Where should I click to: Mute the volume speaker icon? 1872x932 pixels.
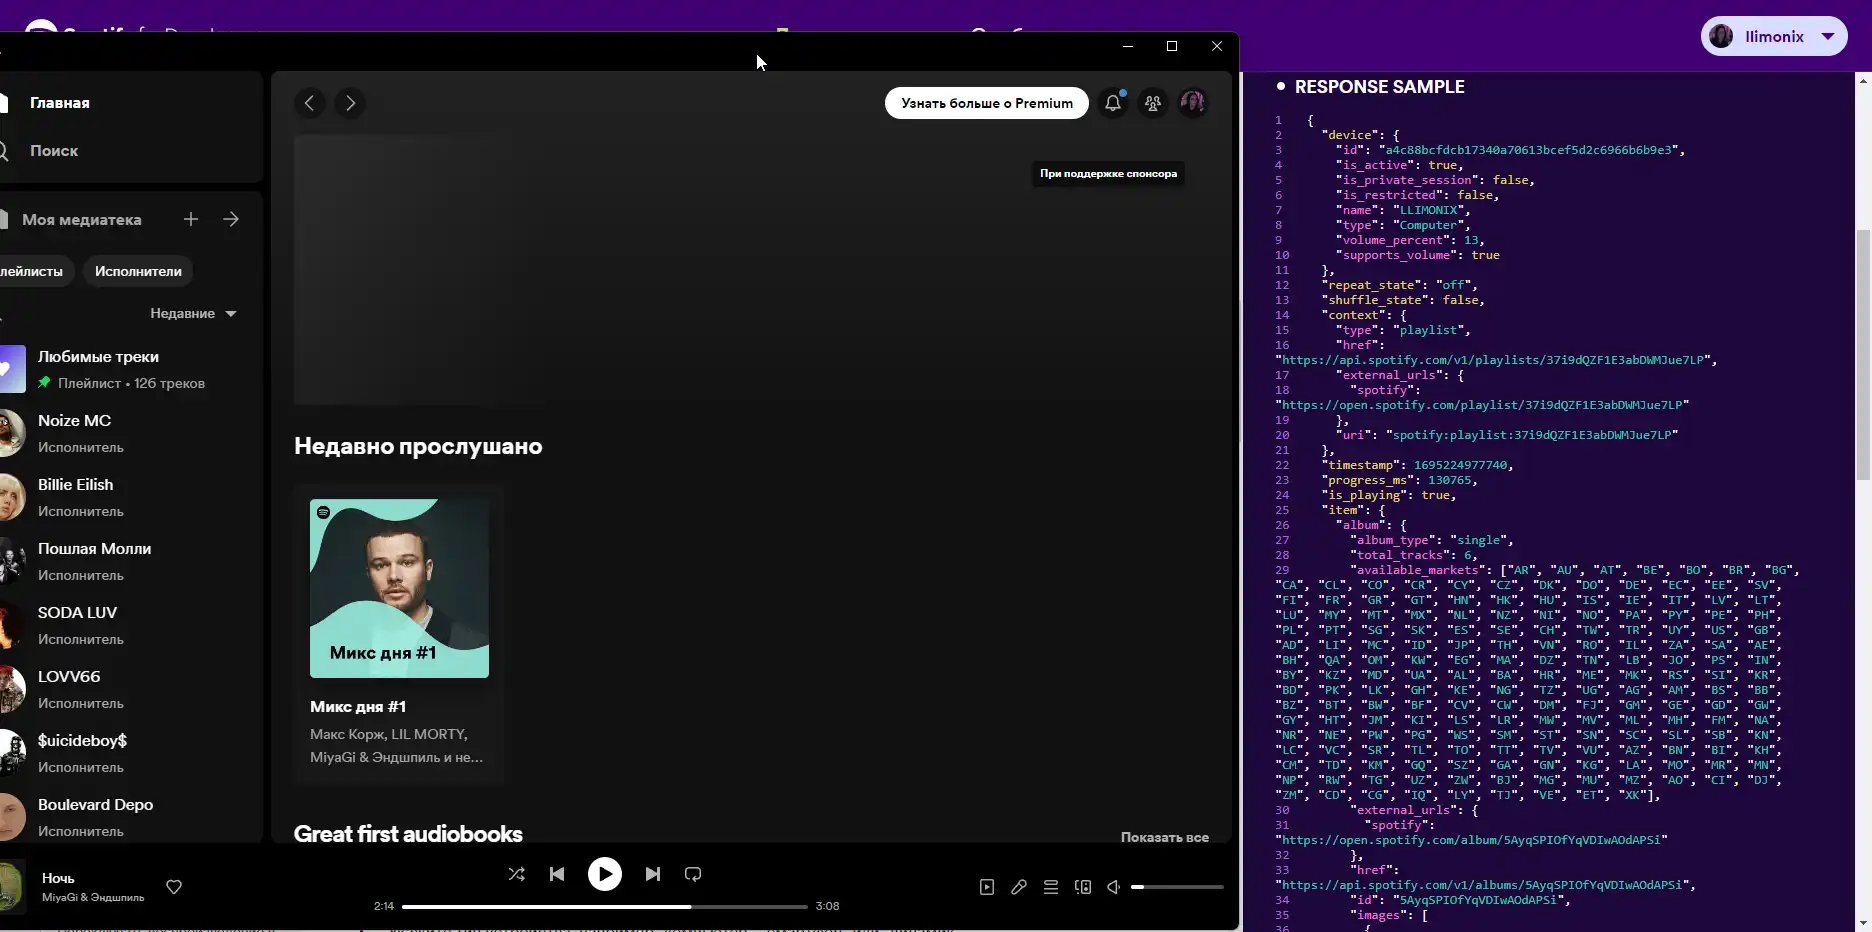pyautogui.click(x=1113, y=887)
